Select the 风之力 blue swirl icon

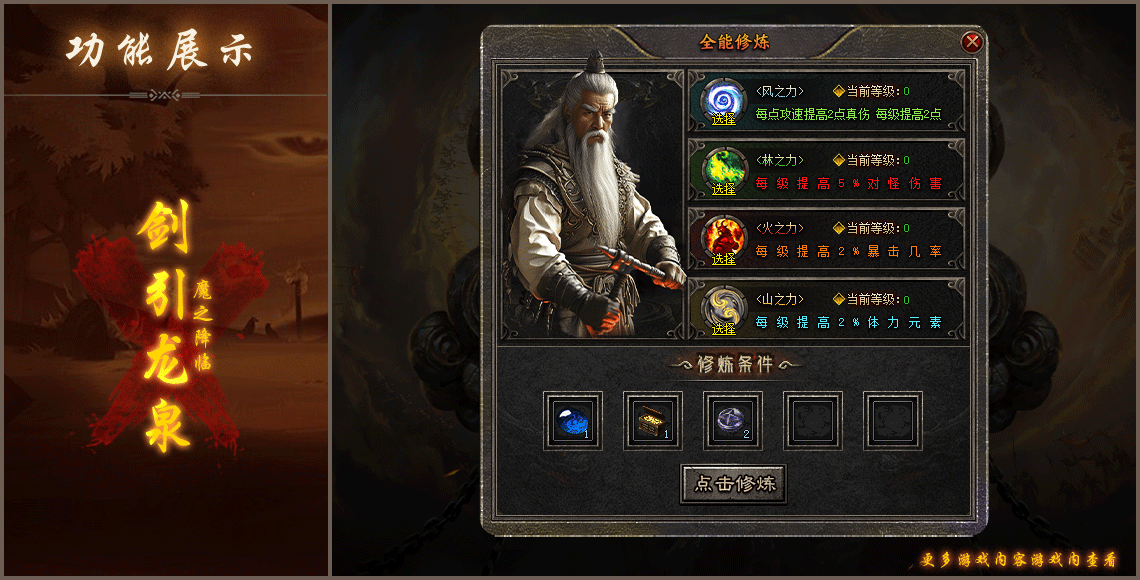click(723, 101)
